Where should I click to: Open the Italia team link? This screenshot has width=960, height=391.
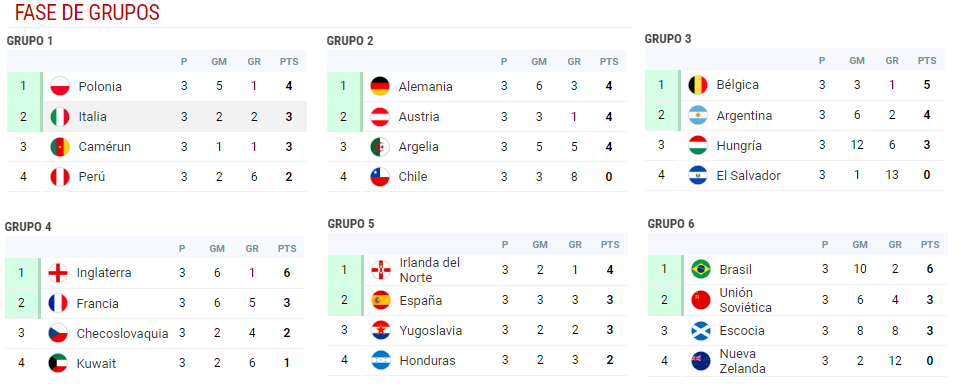click(92, 116)
